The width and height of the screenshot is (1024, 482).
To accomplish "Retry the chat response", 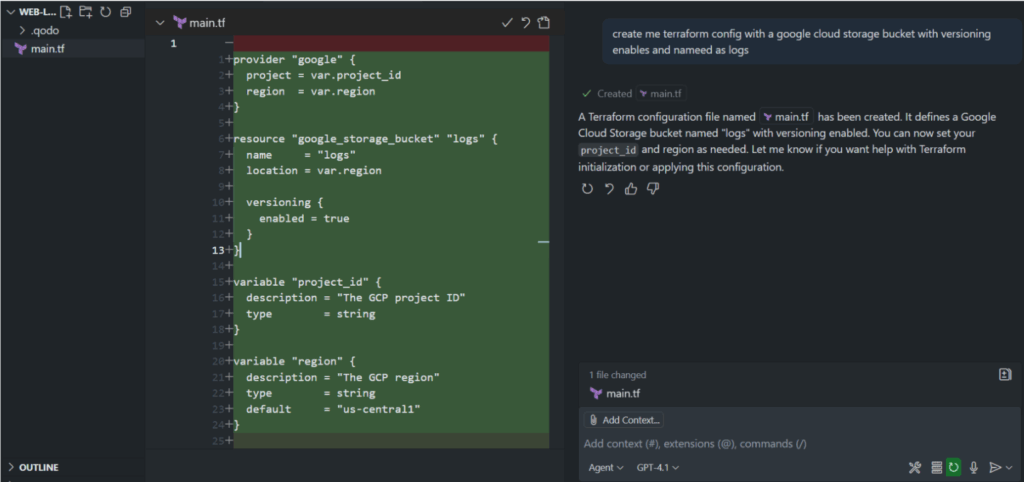I will click(587, 189).
